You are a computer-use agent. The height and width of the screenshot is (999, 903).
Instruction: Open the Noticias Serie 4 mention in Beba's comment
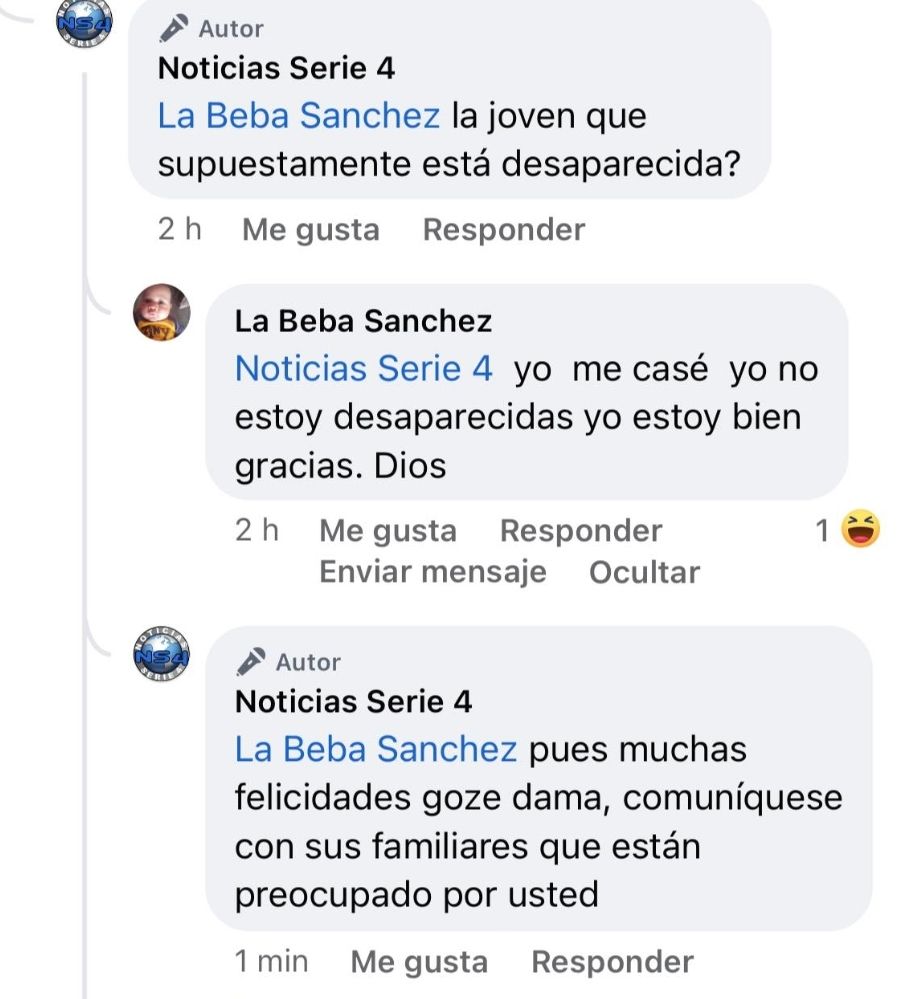click(x=364, y=369)
